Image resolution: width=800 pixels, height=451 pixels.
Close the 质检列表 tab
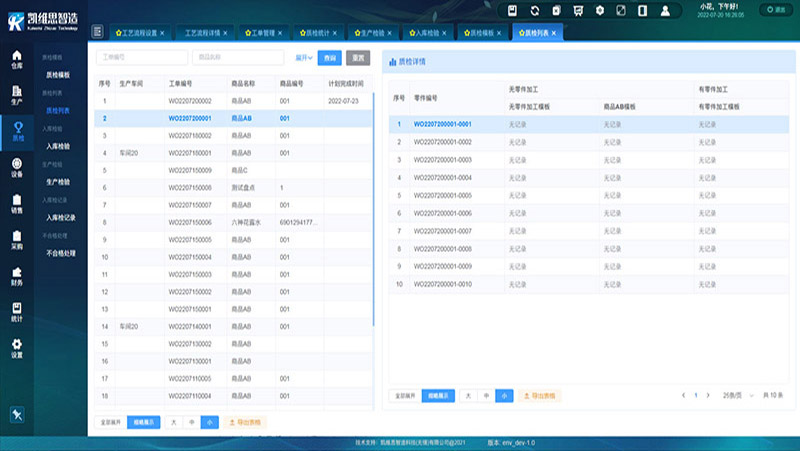tap(554, 33)
